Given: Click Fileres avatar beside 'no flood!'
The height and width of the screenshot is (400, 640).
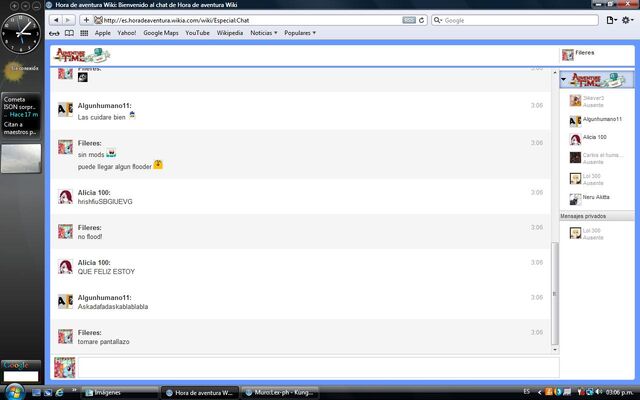Looking at the screenshot, I should 65,231.
